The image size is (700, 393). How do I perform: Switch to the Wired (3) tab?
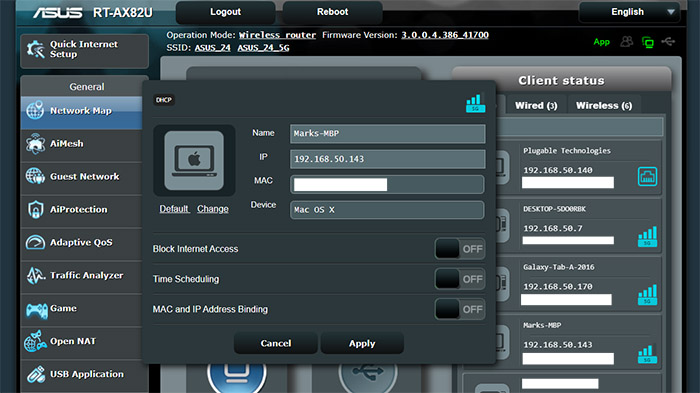click(536, 105)
